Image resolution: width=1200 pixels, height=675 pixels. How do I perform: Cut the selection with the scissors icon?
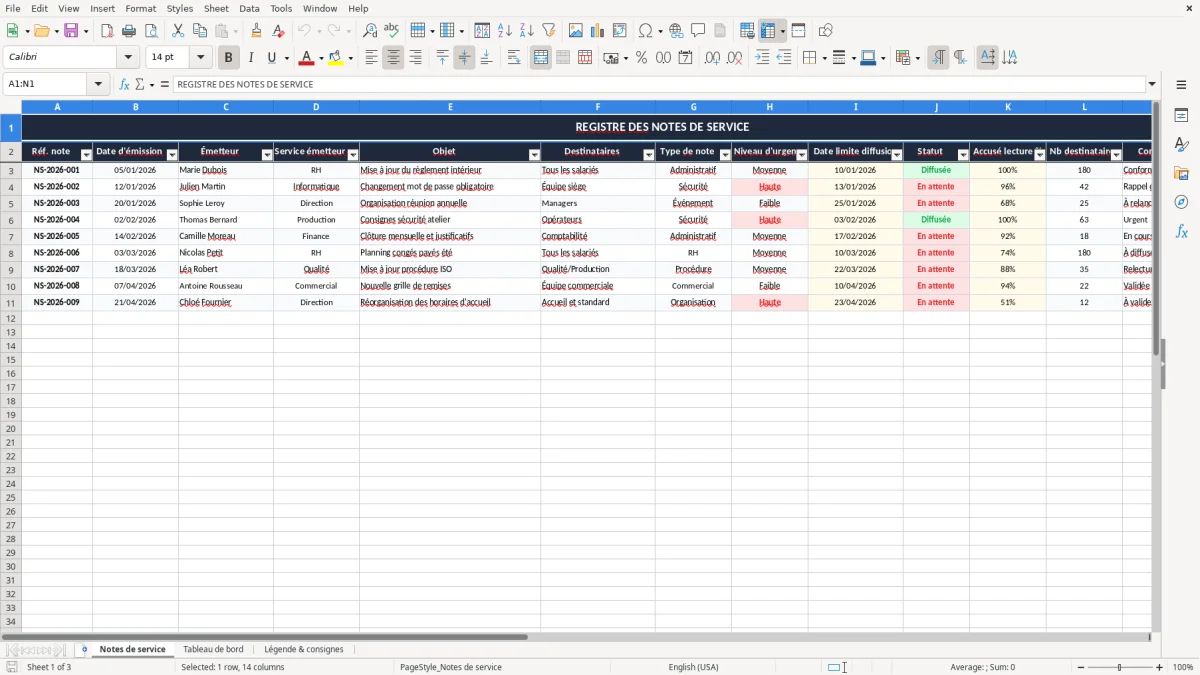coord(178,31)
